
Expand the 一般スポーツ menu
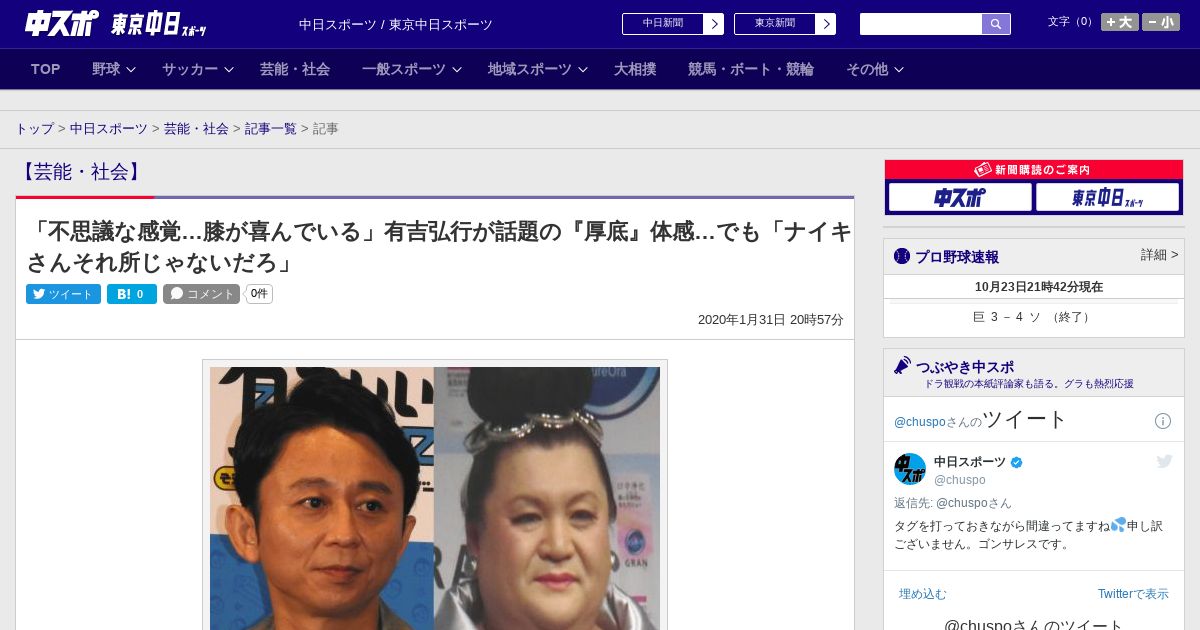[411, 69]
